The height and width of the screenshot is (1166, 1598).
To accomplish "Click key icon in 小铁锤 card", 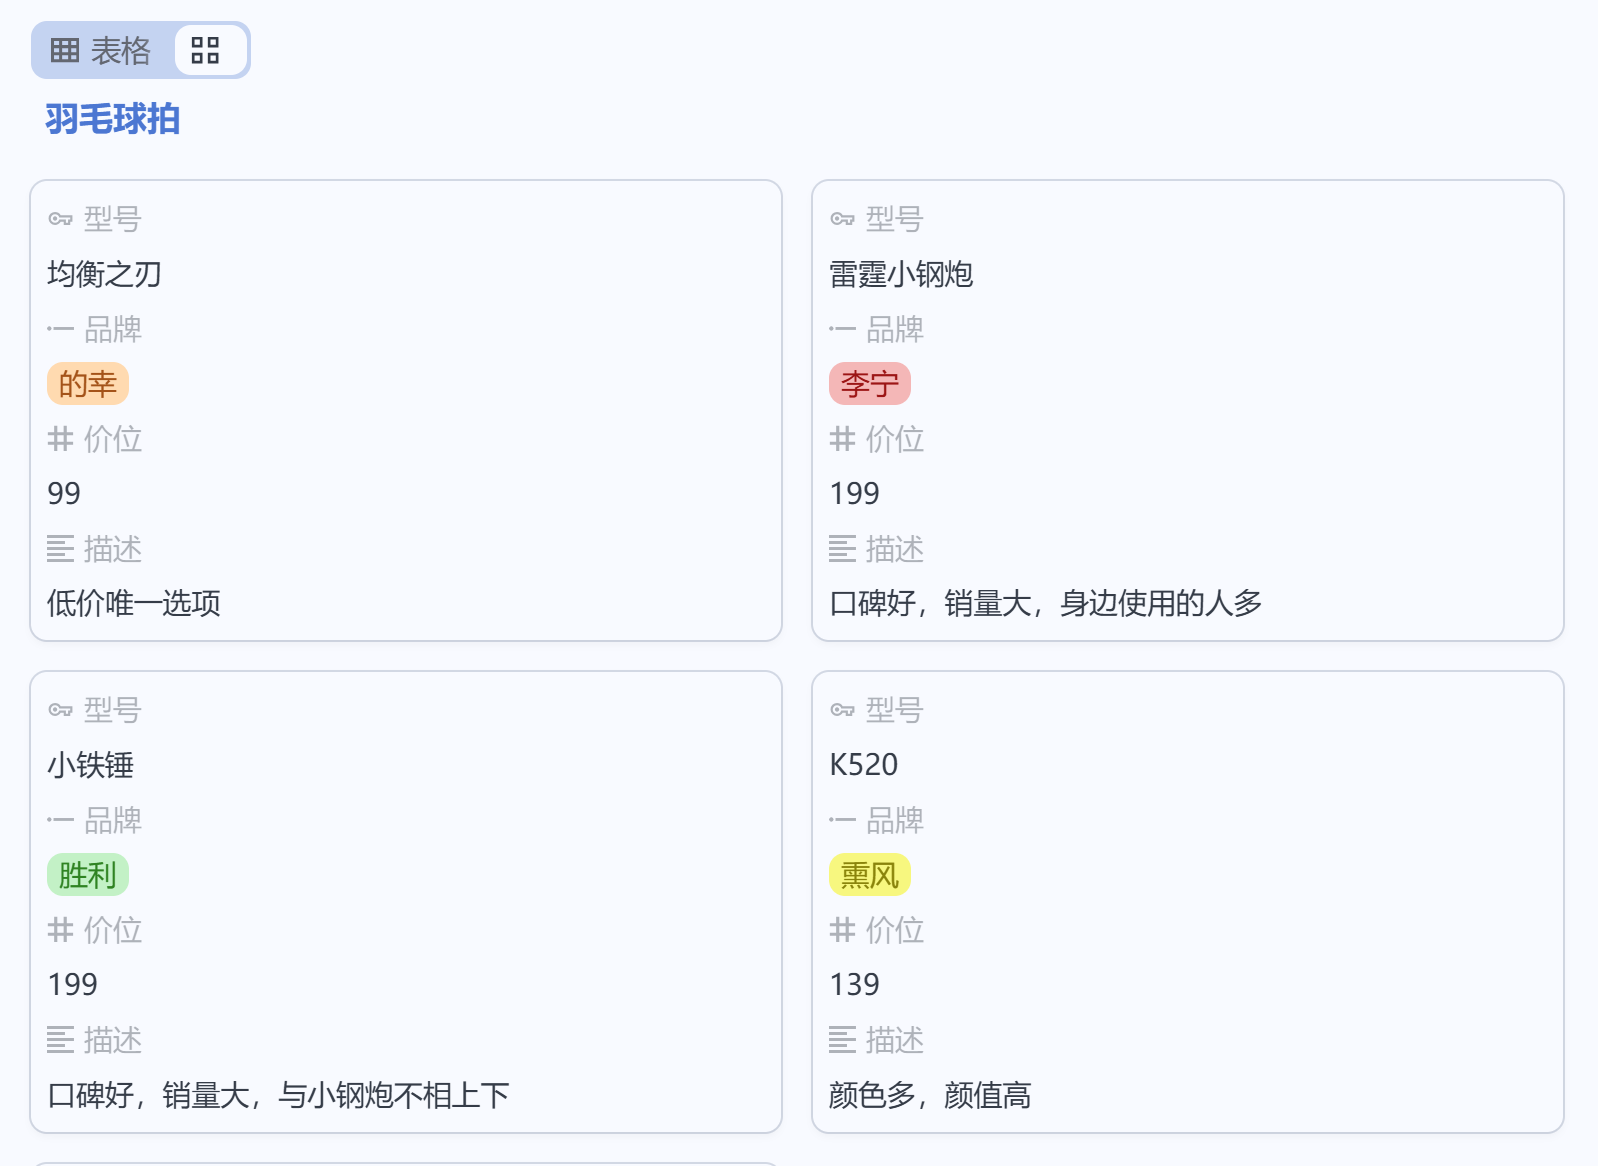I will click(60, 710).
